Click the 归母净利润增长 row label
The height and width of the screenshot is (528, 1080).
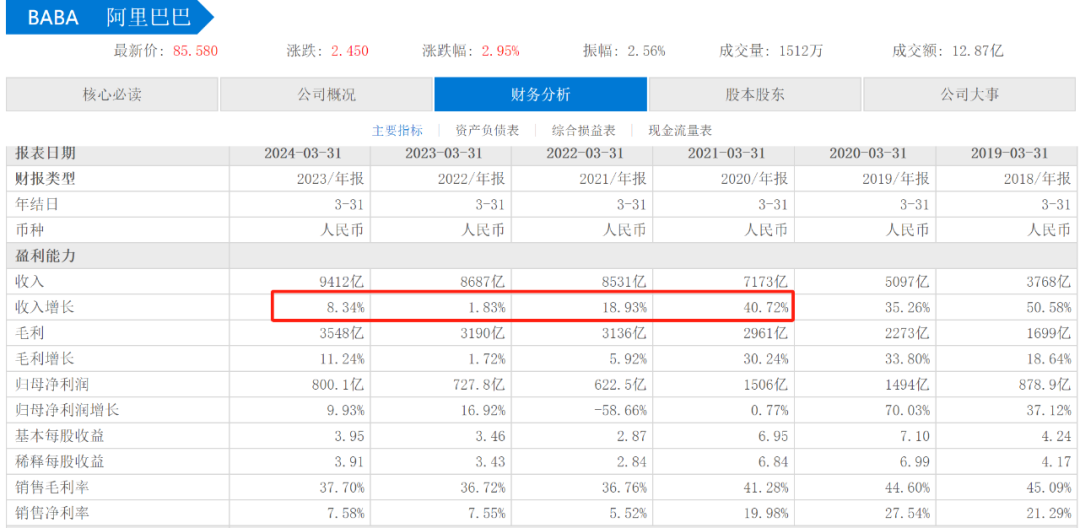coord(68,410)
